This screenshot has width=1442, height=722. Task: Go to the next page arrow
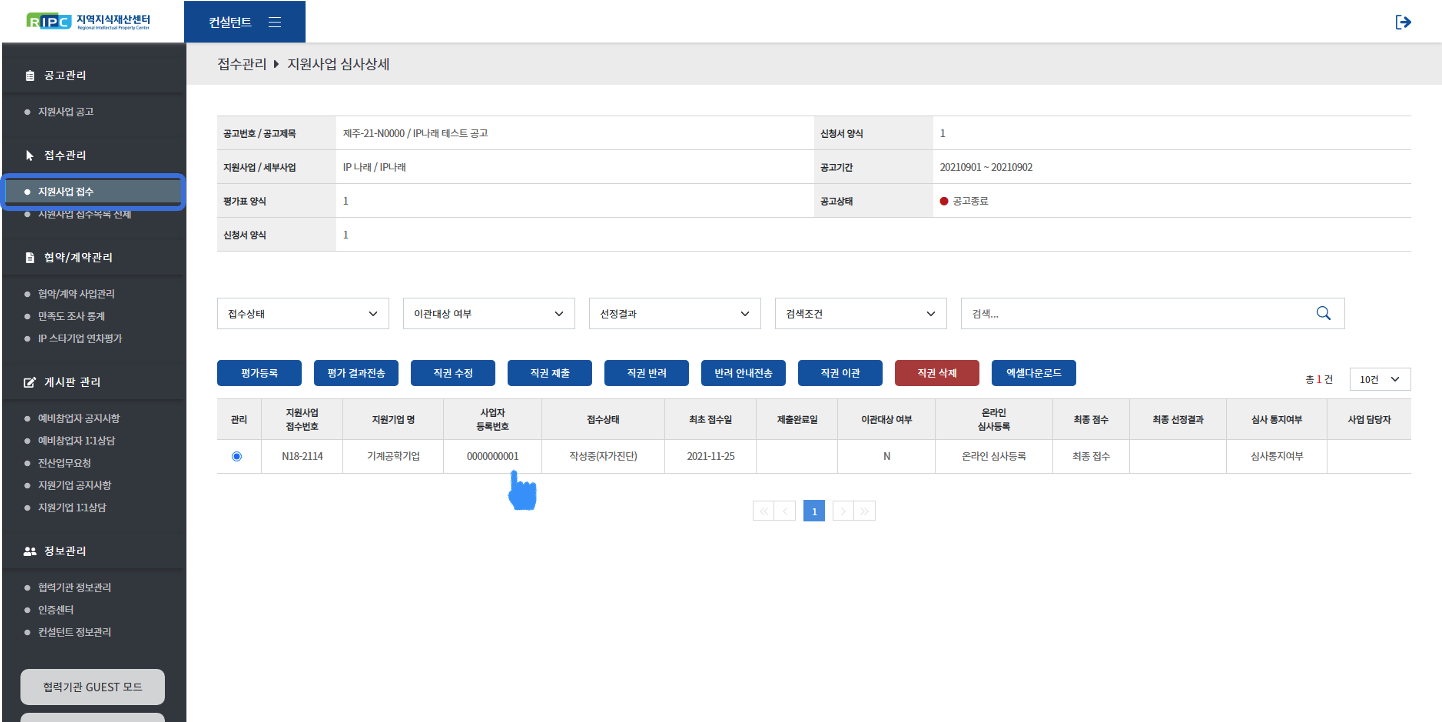842,511
